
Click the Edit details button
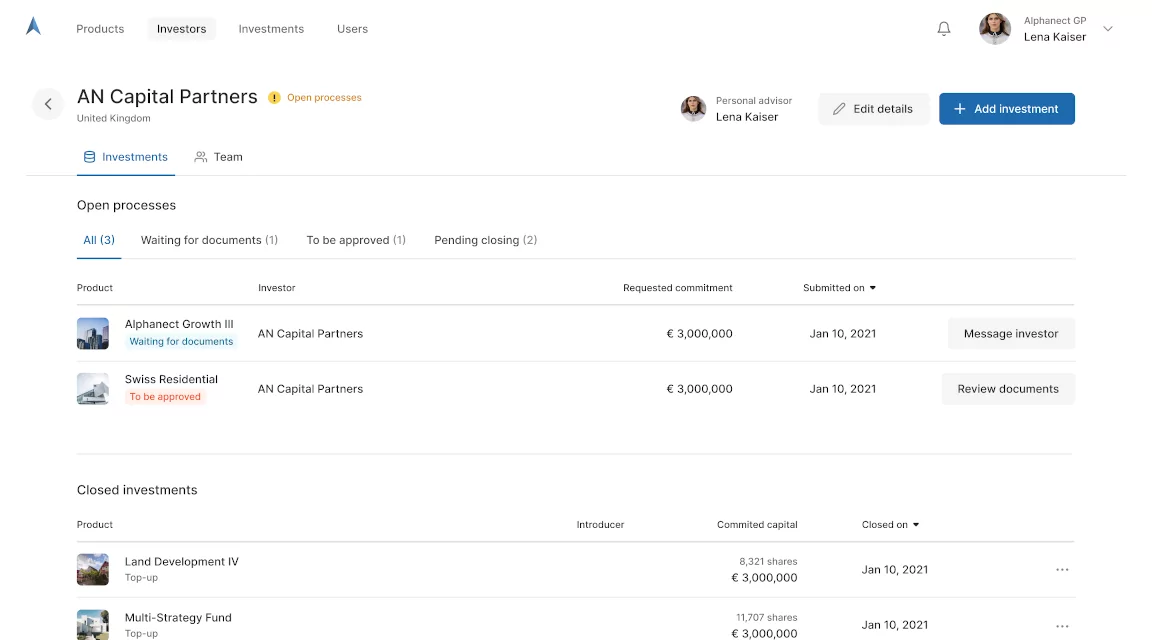[874, 109]
